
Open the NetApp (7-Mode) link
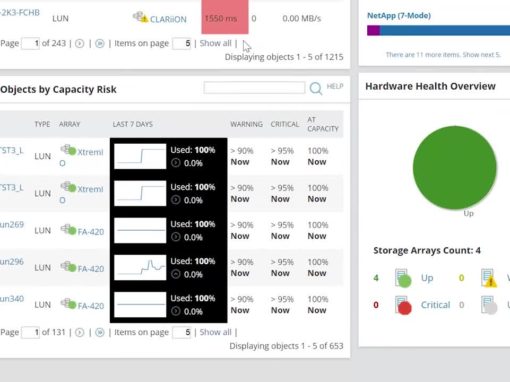pyautogui.click(x=399, y=15)
